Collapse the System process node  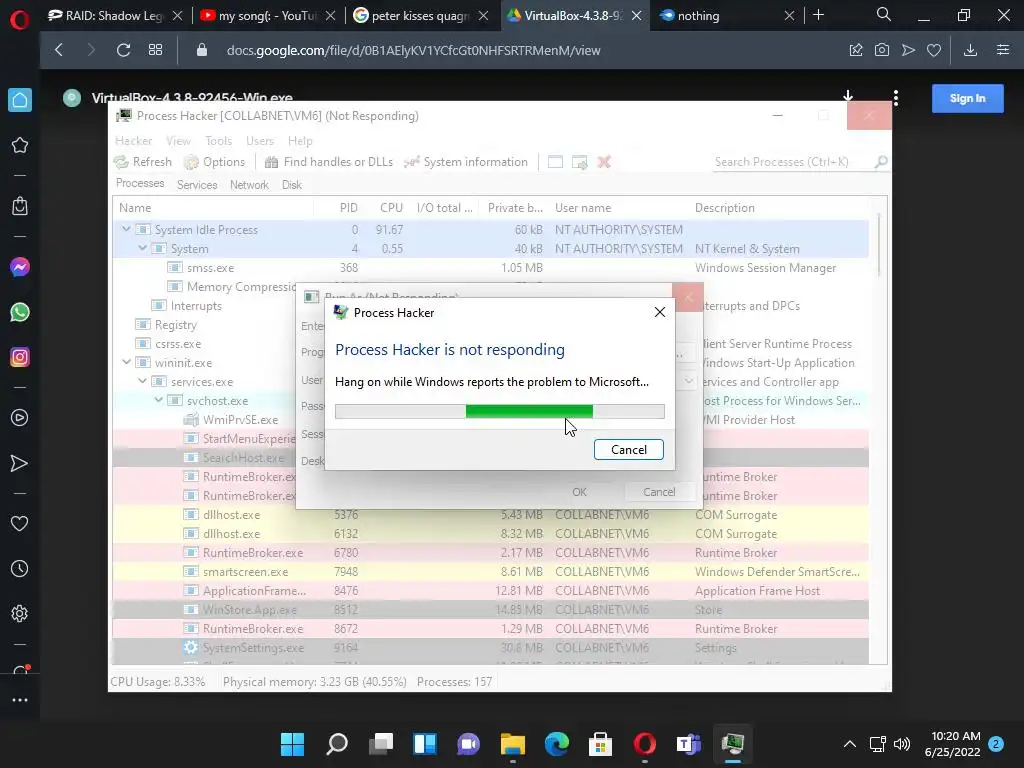[142, 248]
